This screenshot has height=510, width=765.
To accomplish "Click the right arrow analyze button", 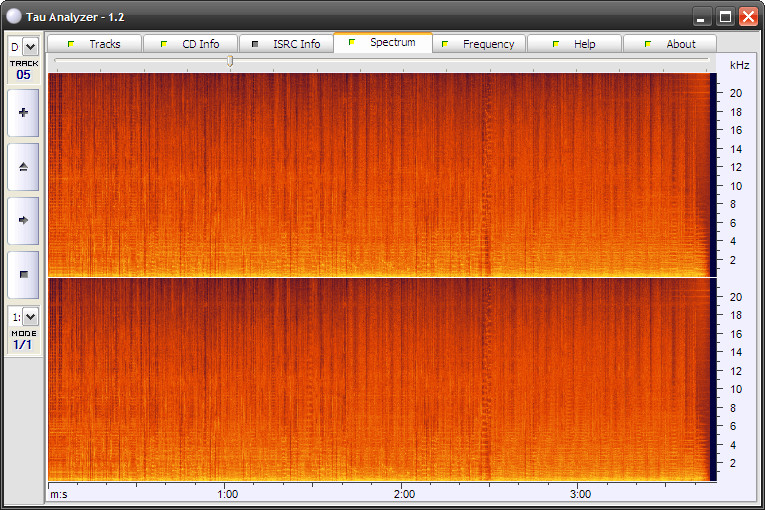I will [23, 220].
